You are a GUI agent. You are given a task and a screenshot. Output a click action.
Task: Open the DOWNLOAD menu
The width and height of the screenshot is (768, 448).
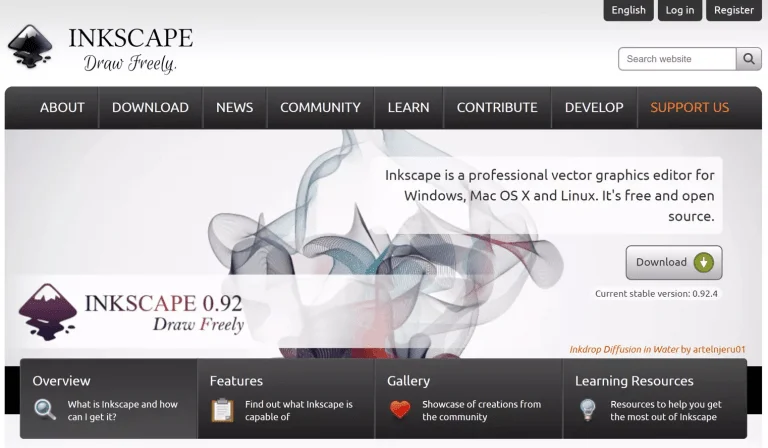(150, 108)
